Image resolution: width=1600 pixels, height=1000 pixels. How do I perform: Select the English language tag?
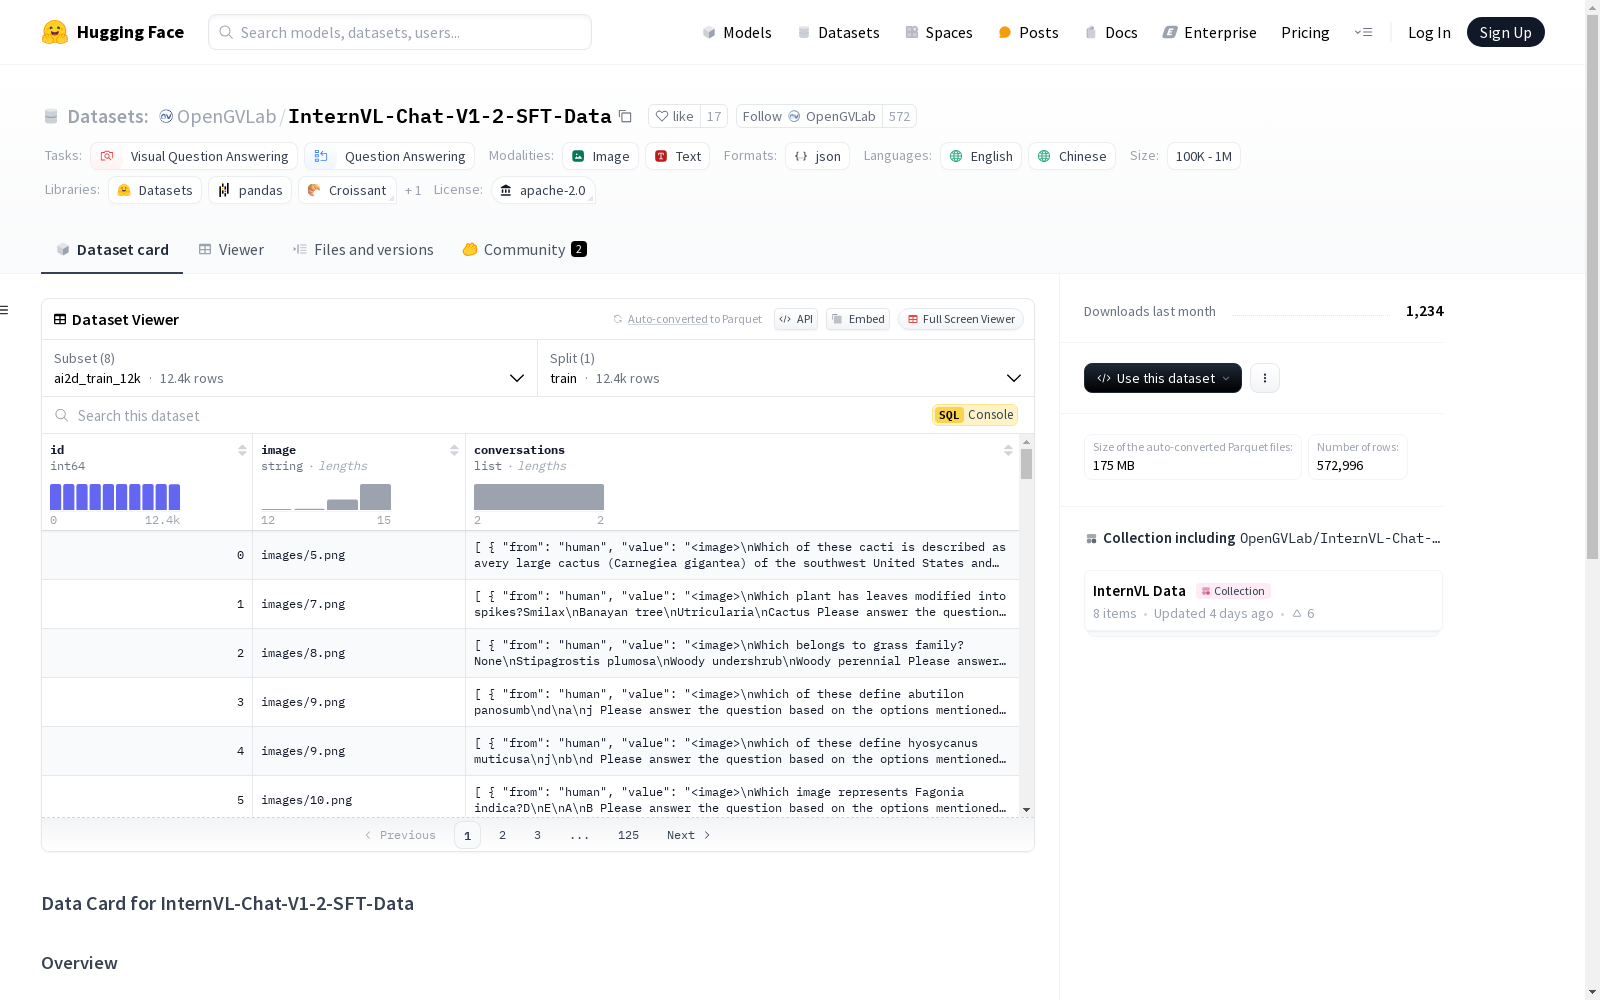[981, 156]
